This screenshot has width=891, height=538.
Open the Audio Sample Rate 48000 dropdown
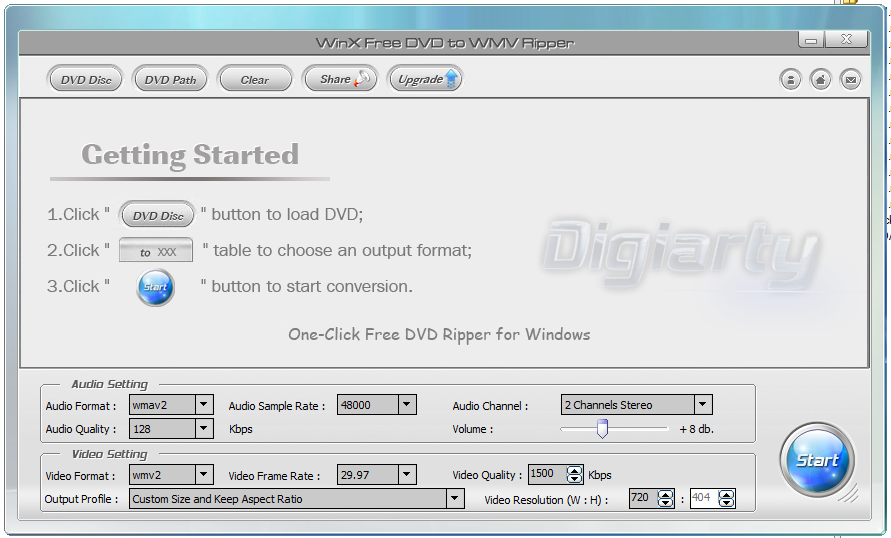coord(407,404)
